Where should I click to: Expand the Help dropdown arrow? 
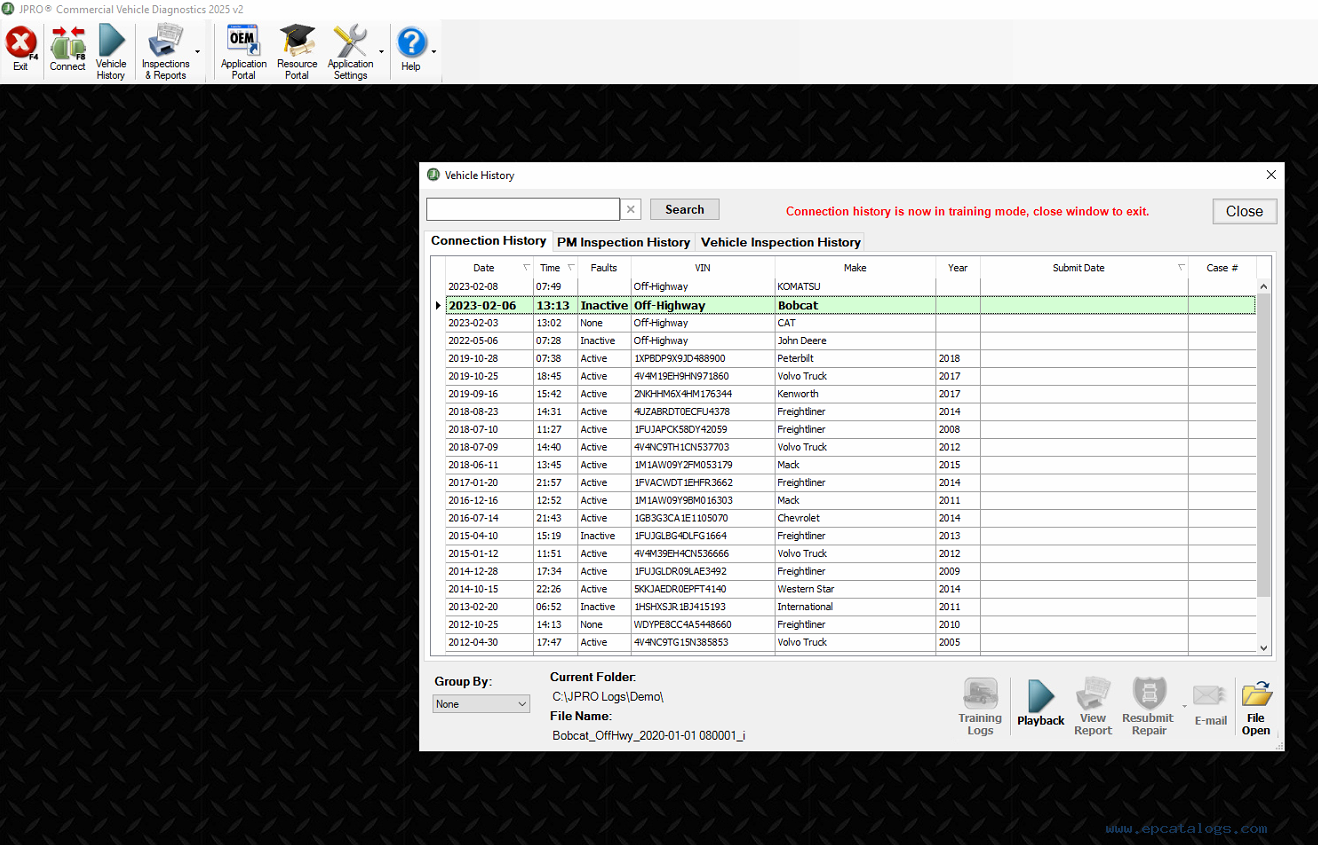pos(433,52)
